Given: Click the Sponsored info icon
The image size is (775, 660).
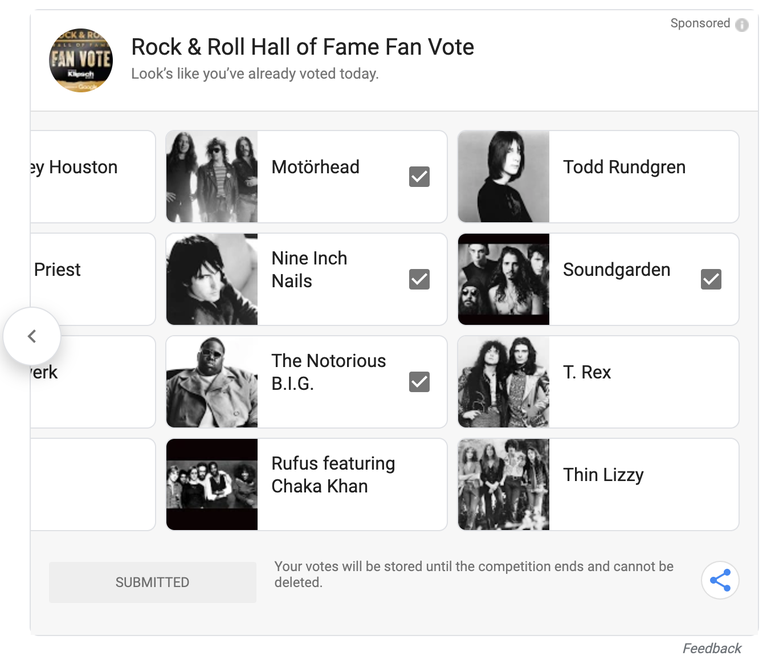Looking at the screenshot, I should [742, 25].
